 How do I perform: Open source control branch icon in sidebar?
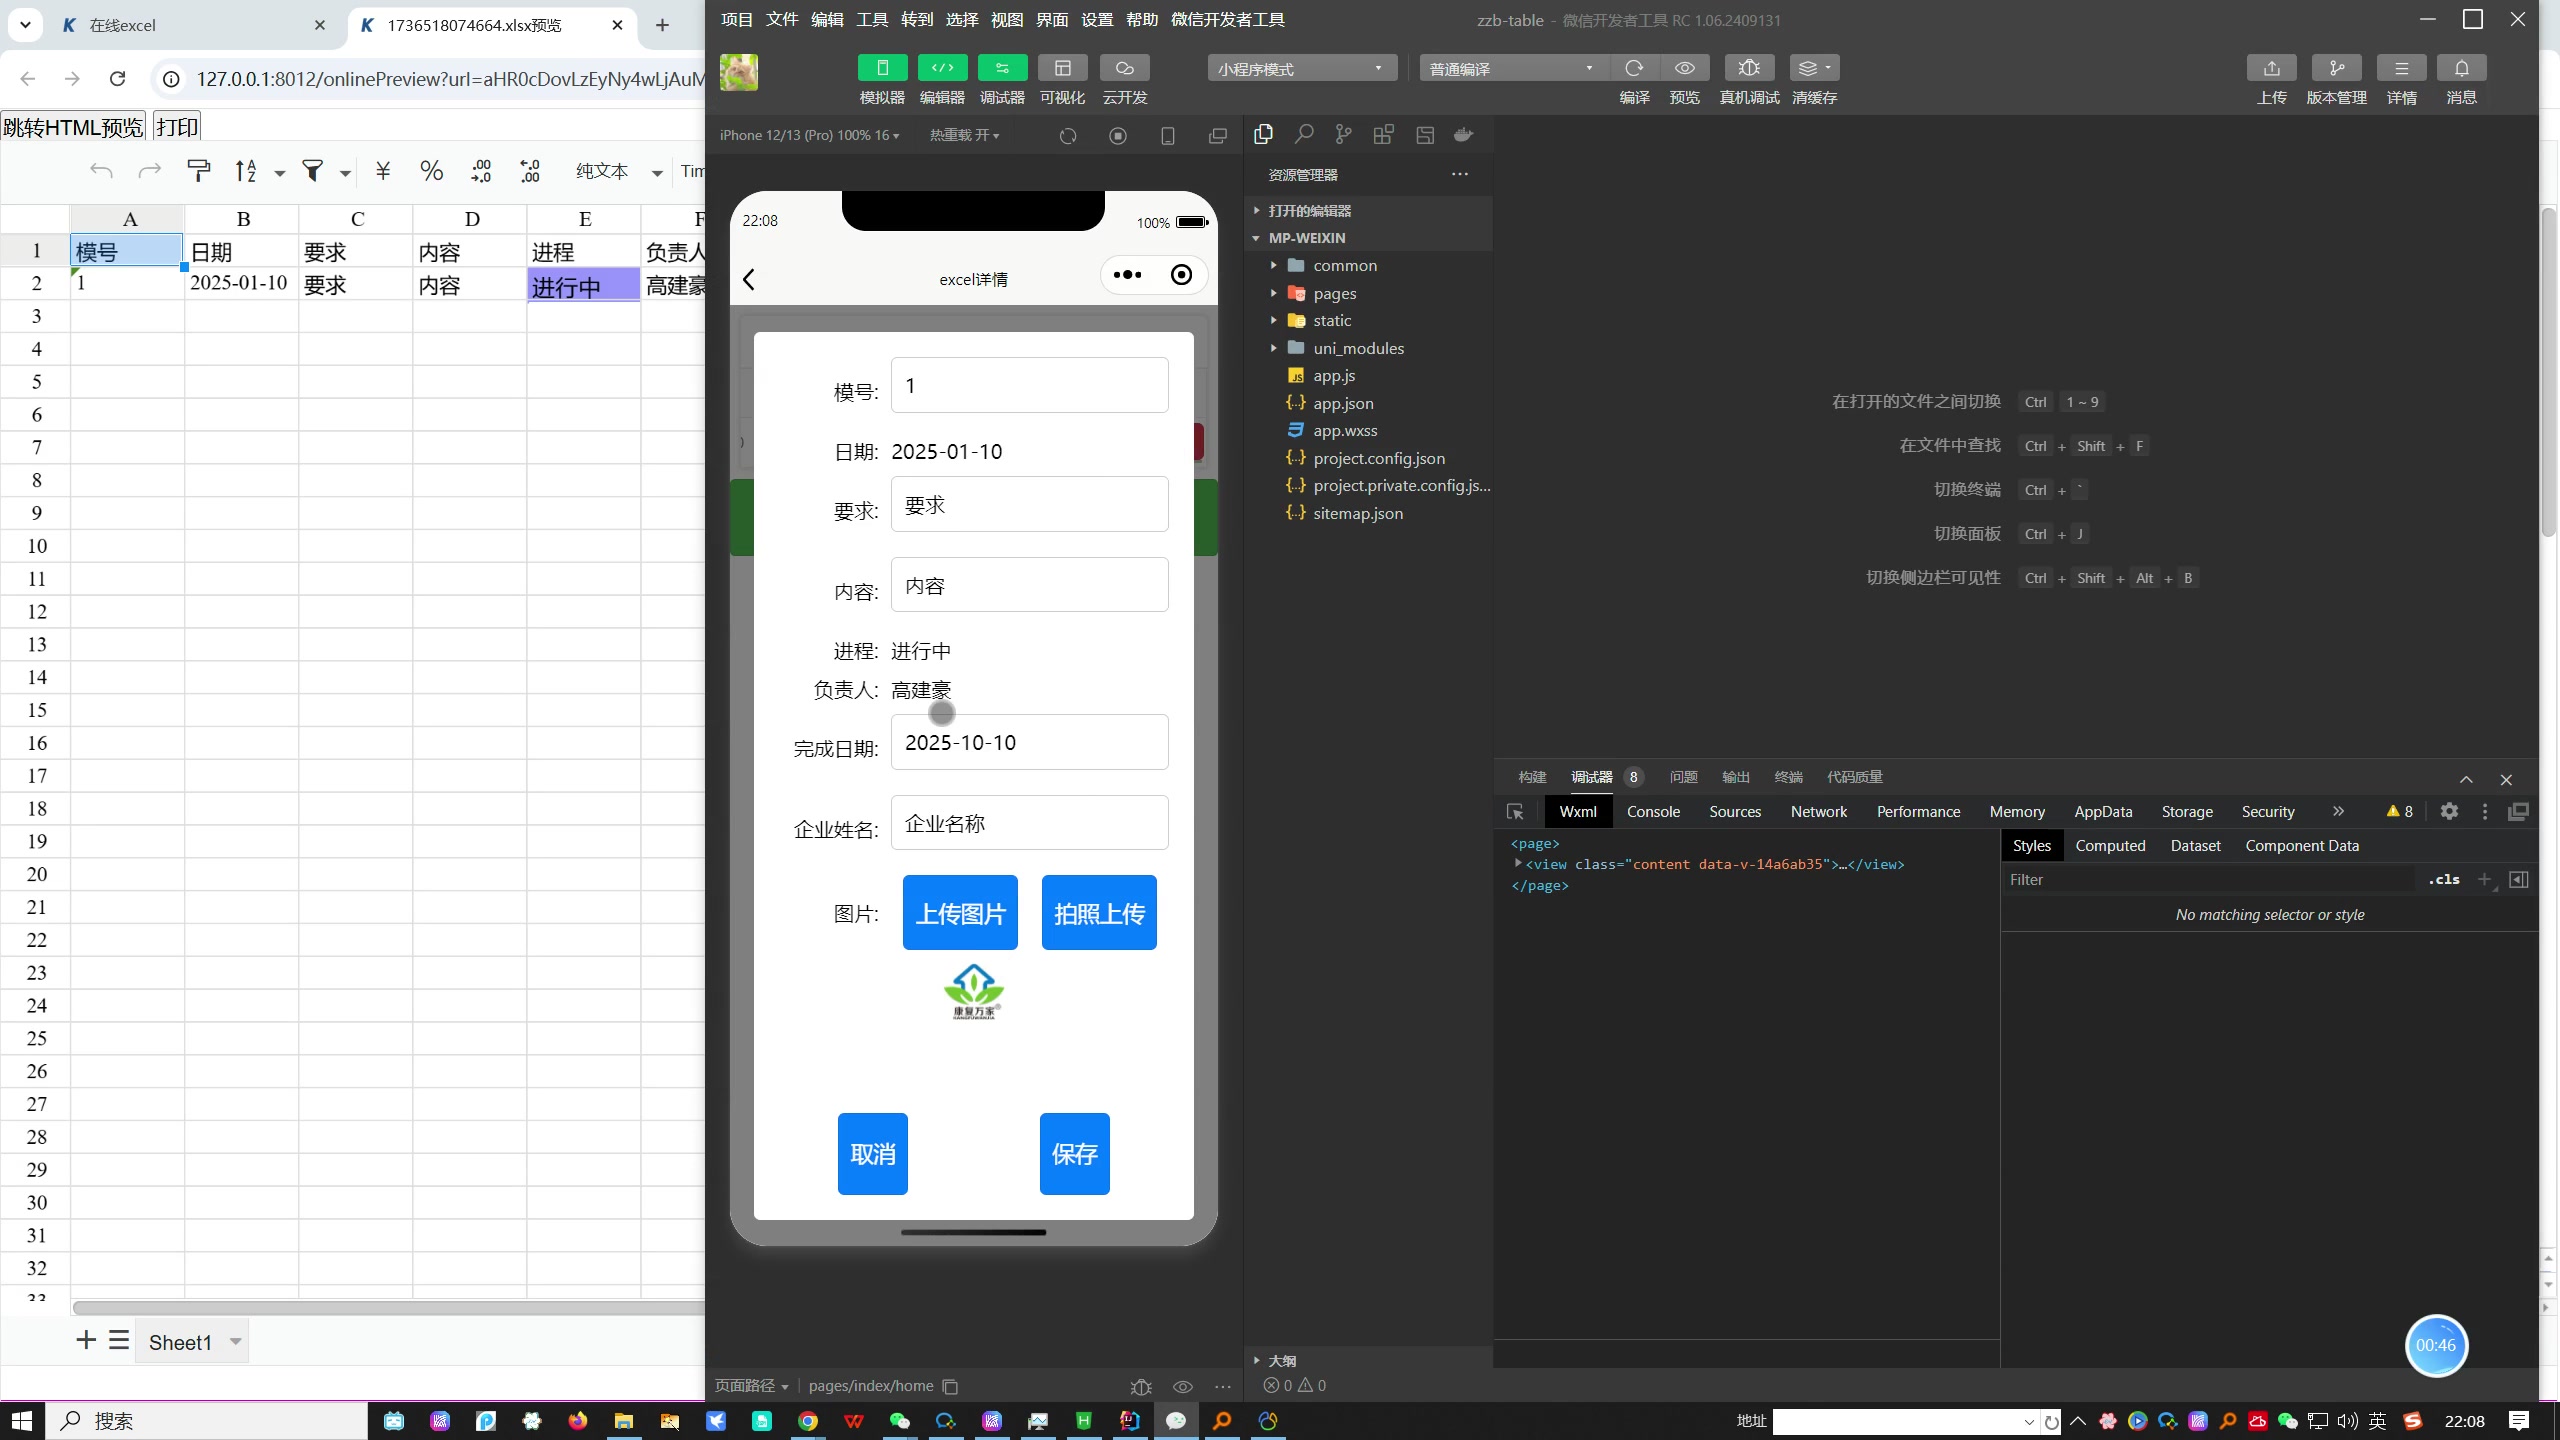click(1343, 135)
